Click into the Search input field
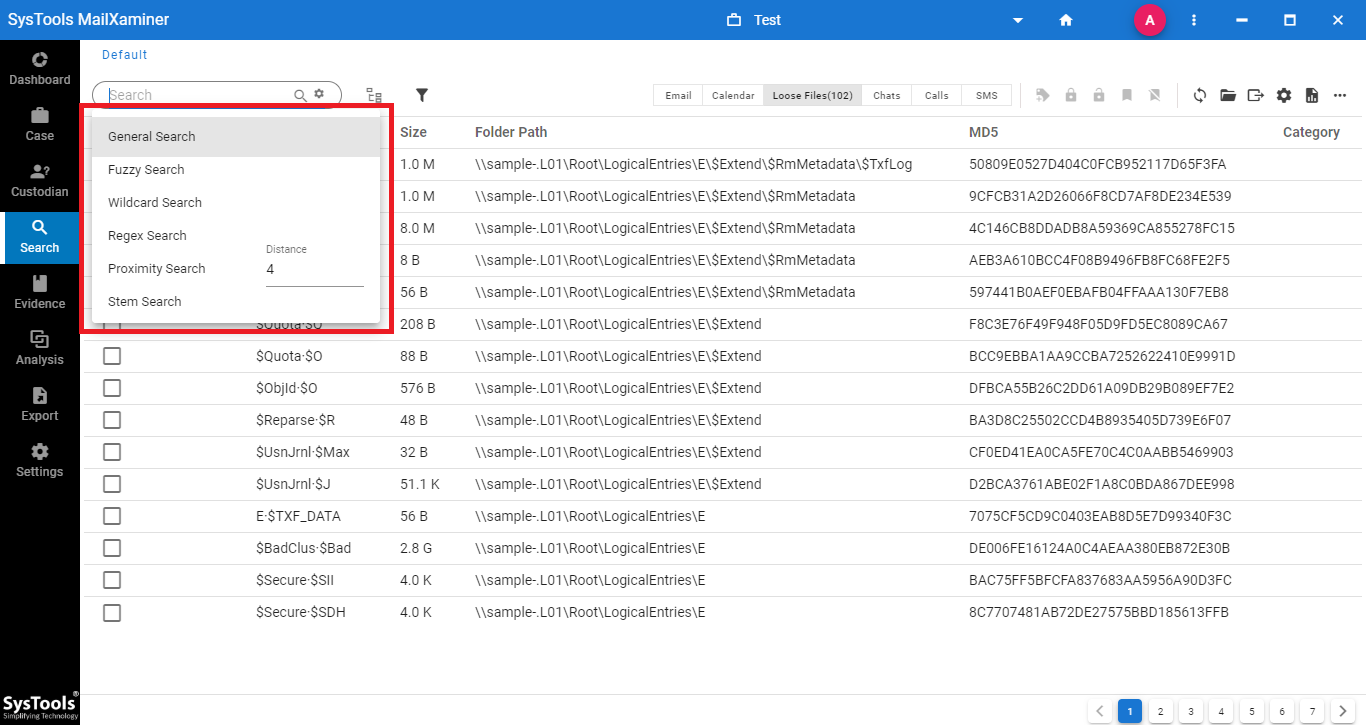Viewport: 1366px width, 725px height. click(x=200, y=95)
